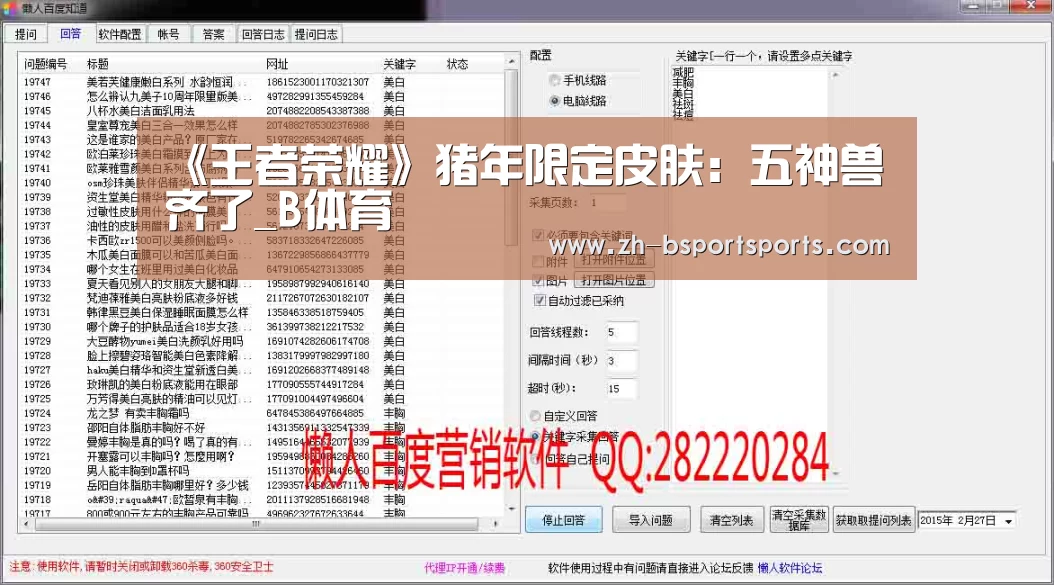Select the 回答 tab
1054x585 pixels.
pyautogui.click(x=70, y=34)
